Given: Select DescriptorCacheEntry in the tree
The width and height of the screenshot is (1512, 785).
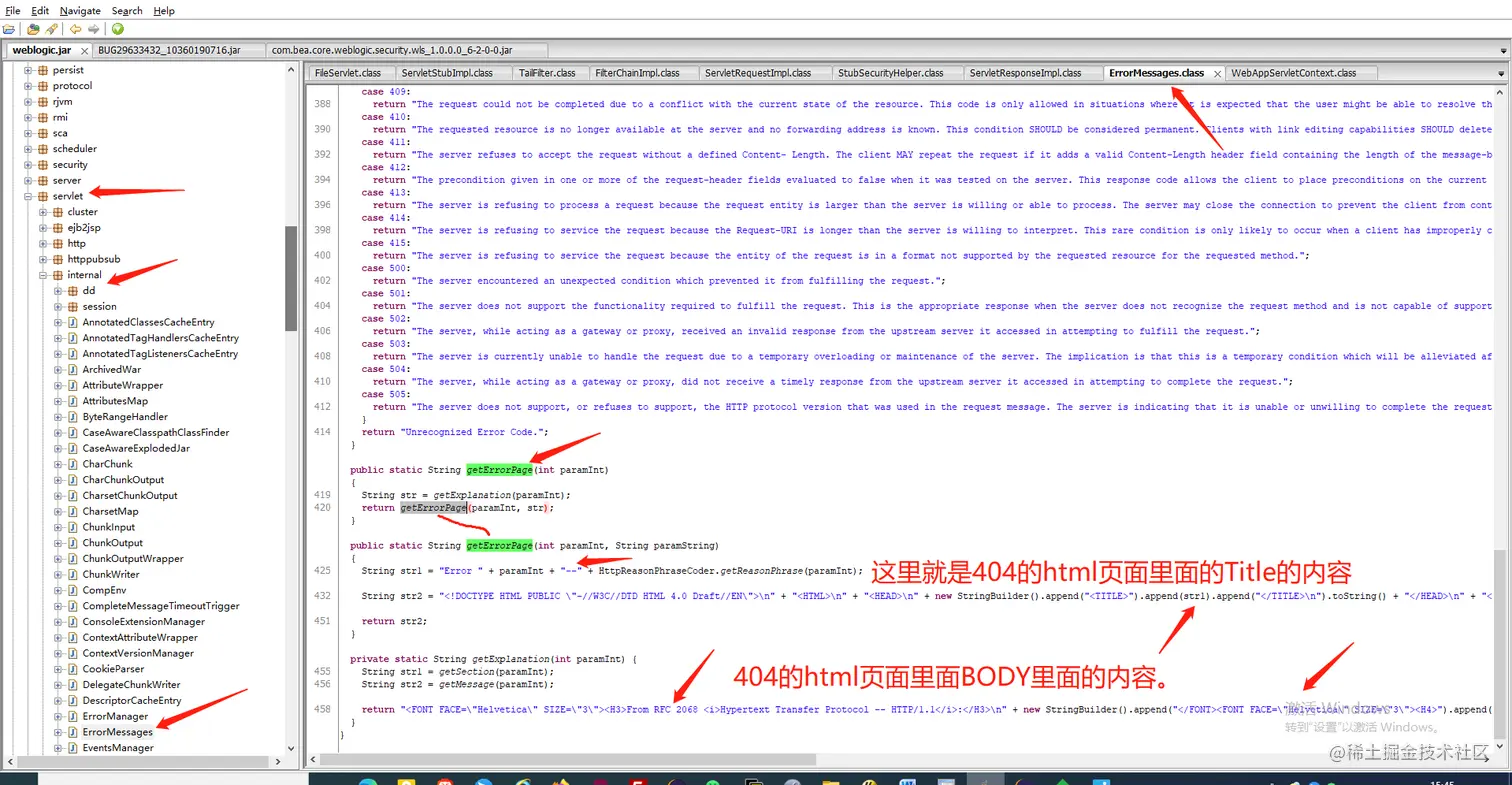Looking at the screenshot, I should coord(132,701).
